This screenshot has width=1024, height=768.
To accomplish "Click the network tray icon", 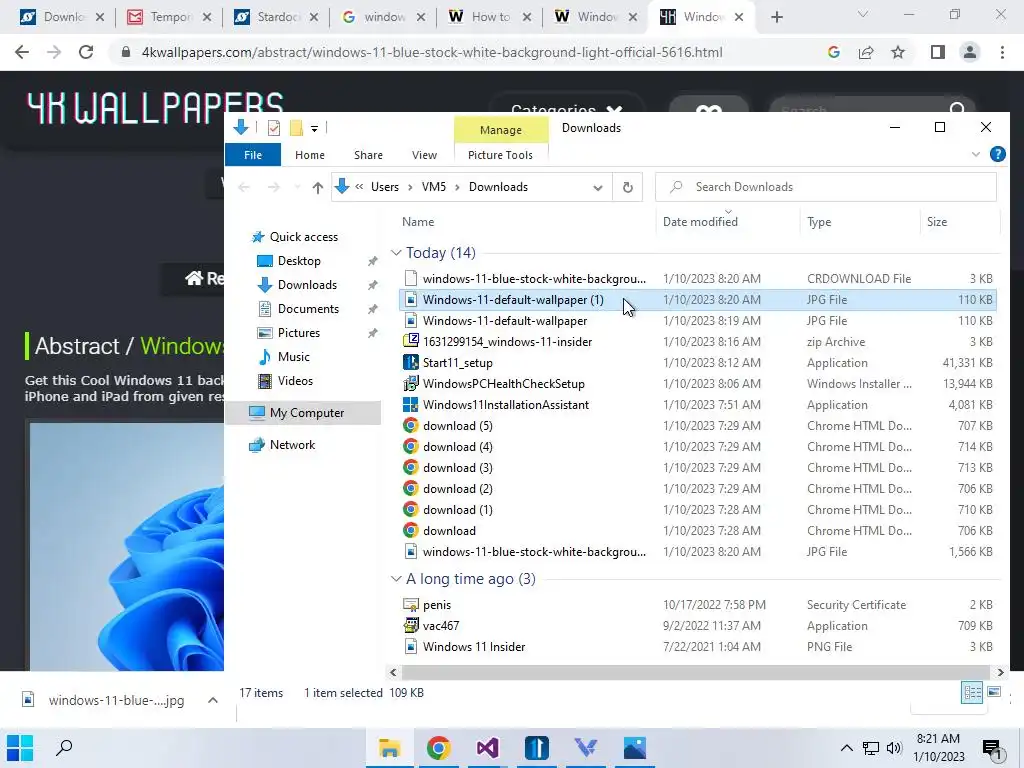I will click(871, 748).
